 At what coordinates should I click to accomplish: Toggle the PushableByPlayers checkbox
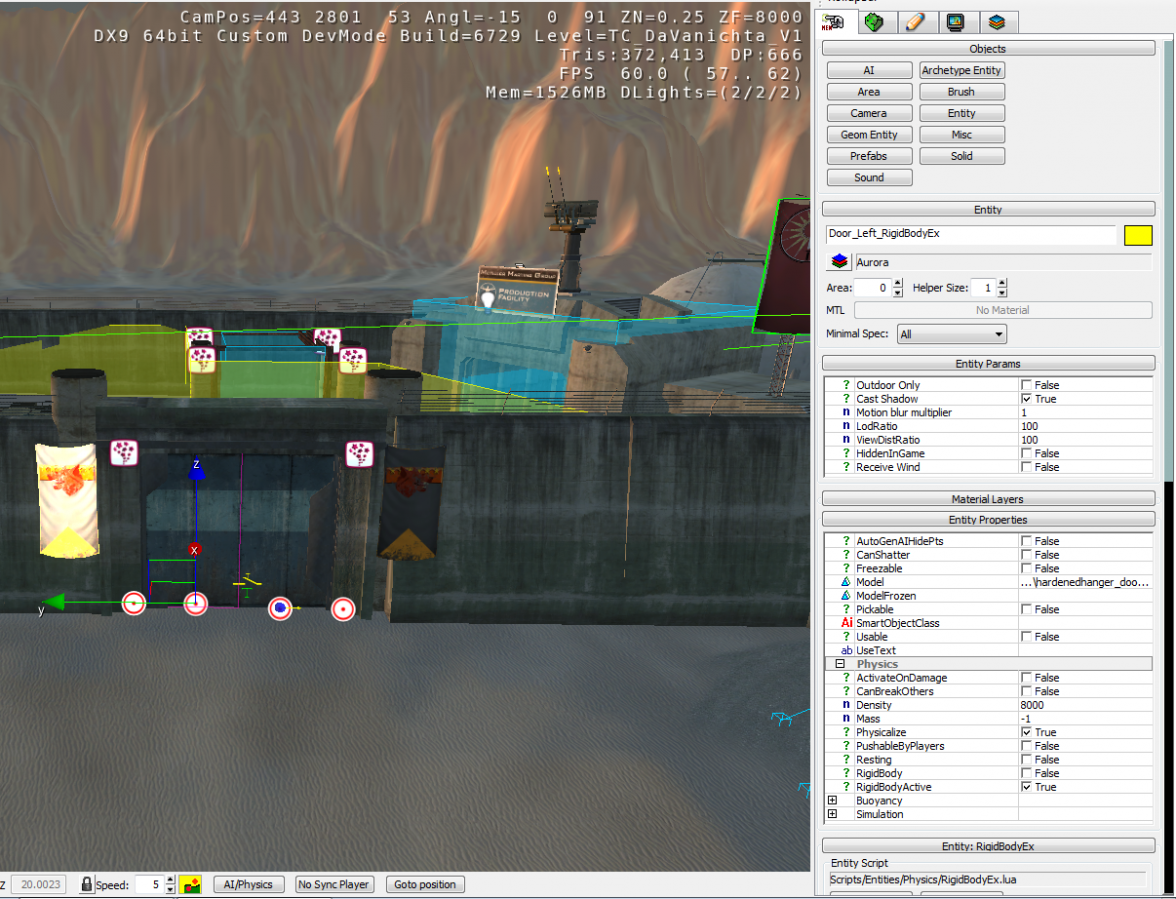coord(1026,746)
